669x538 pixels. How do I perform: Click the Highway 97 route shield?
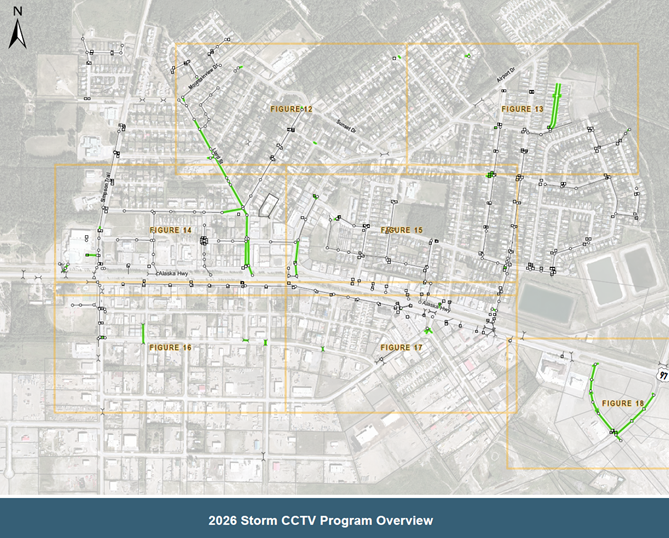(663, 375)
